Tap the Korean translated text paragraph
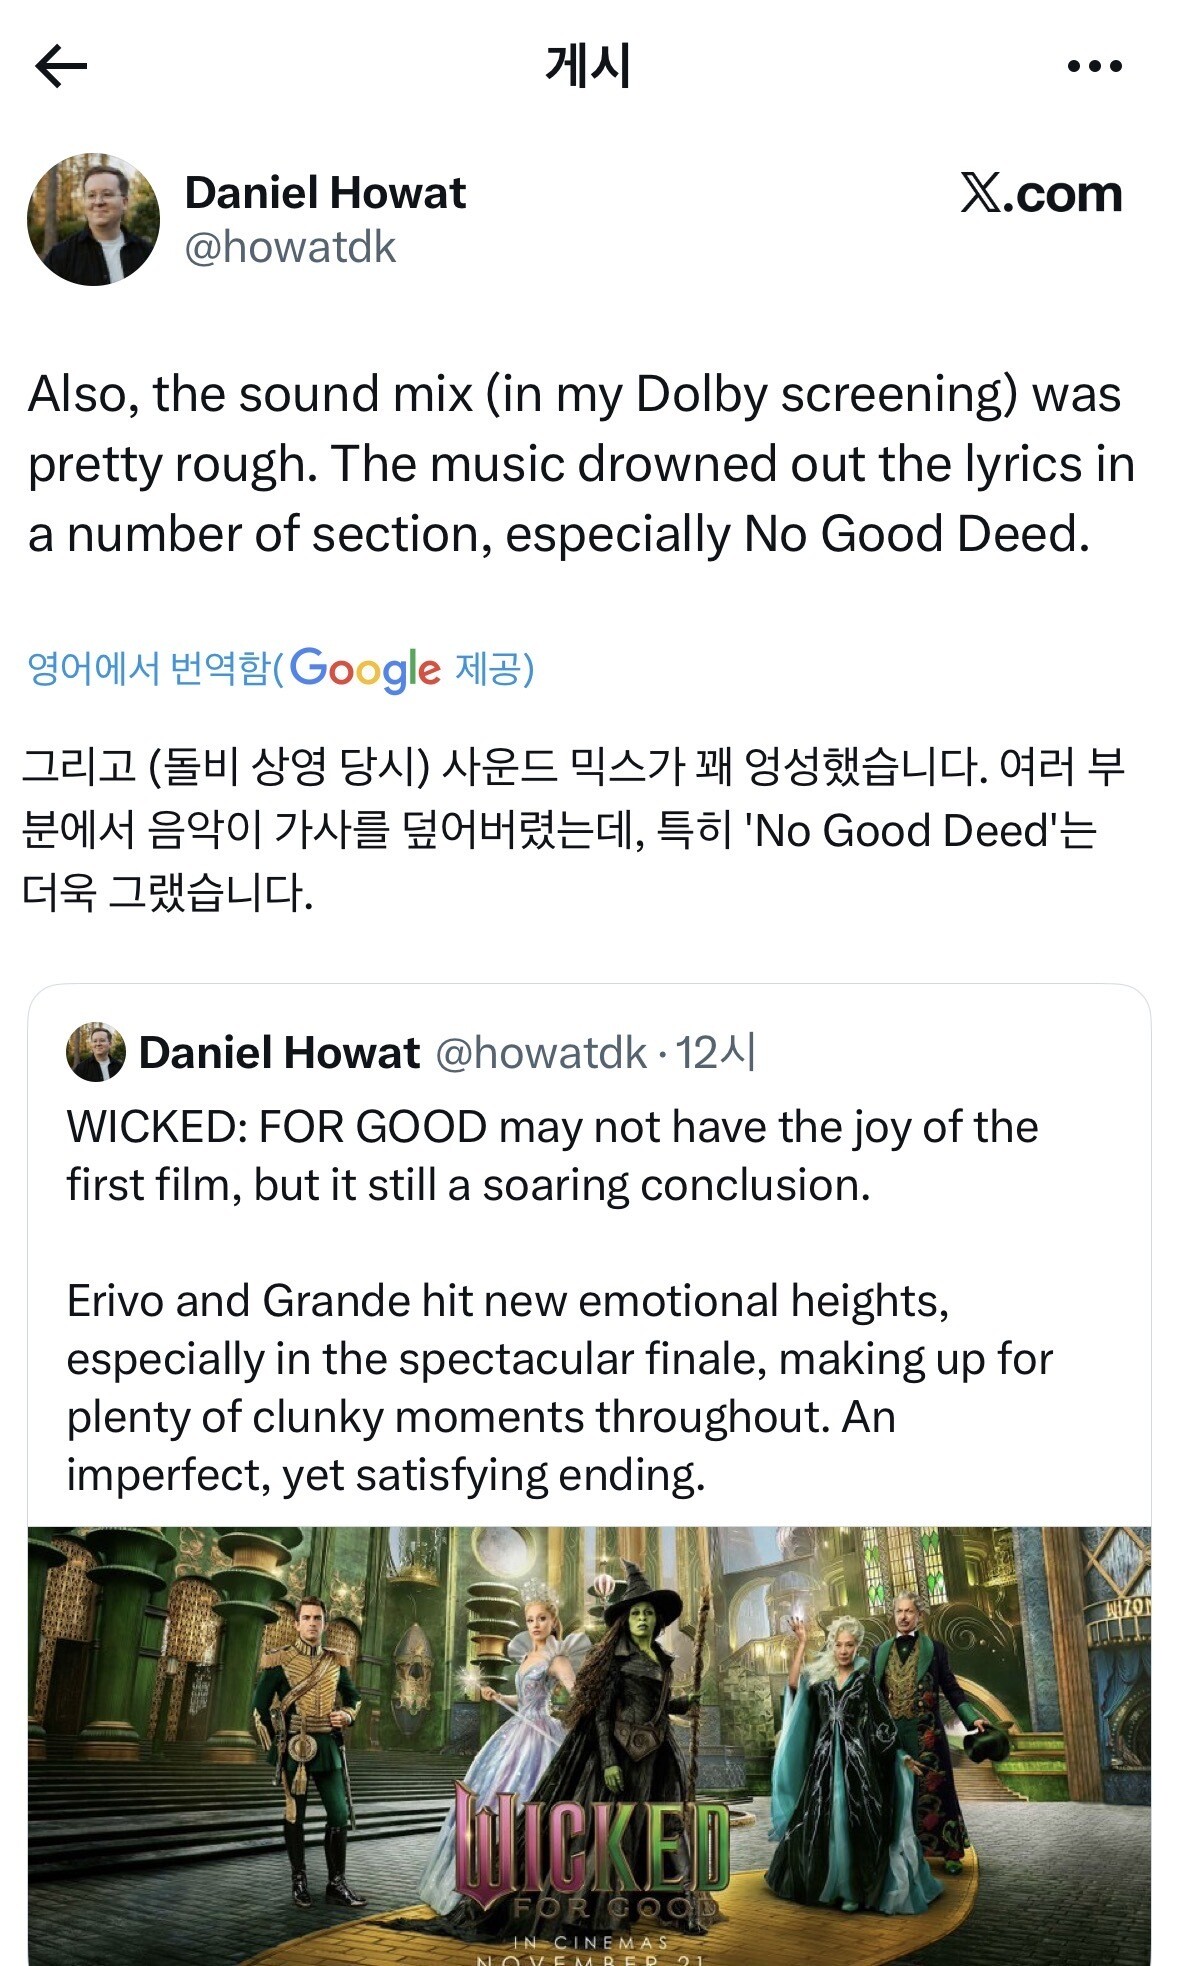The width and height of the screenshot is (1179, 1966). click(x=573, y=830)
